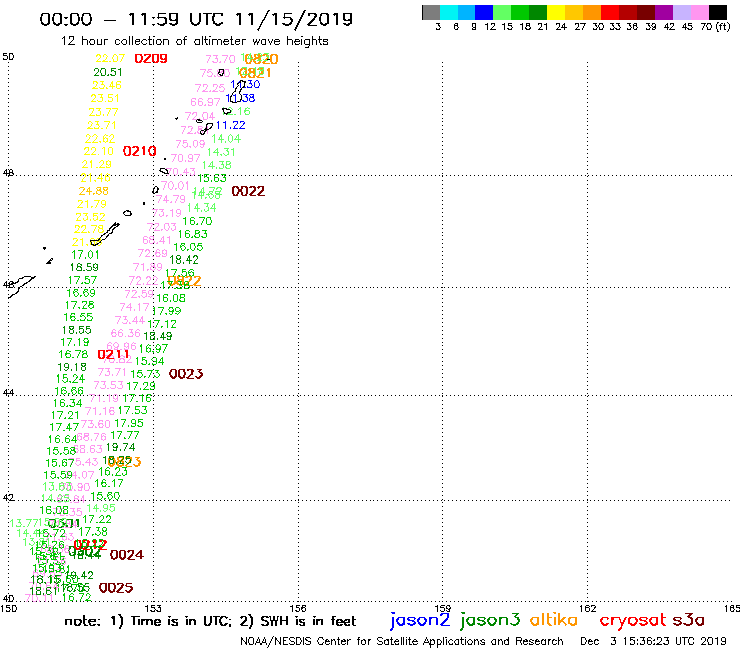Click the yellow 24 ft legend swatch

556,13
